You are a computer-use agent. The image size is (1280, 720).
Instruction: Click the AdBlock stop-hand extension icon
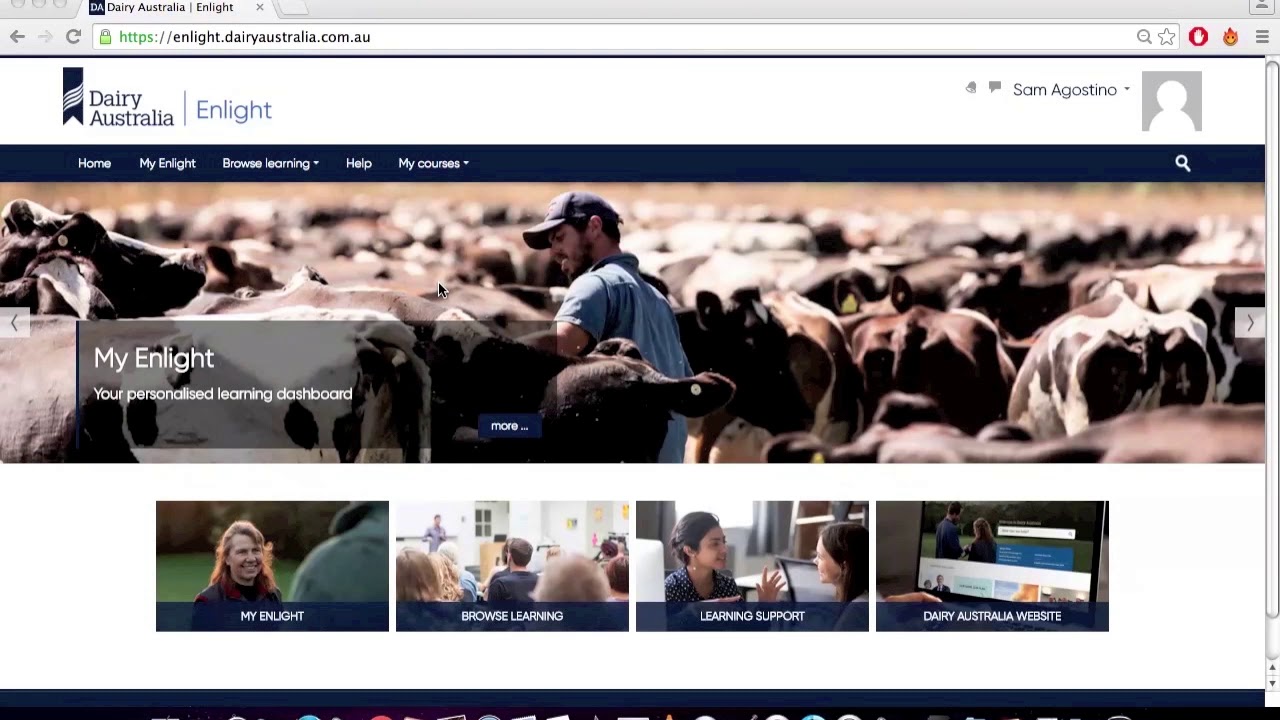coord(1198,37)
